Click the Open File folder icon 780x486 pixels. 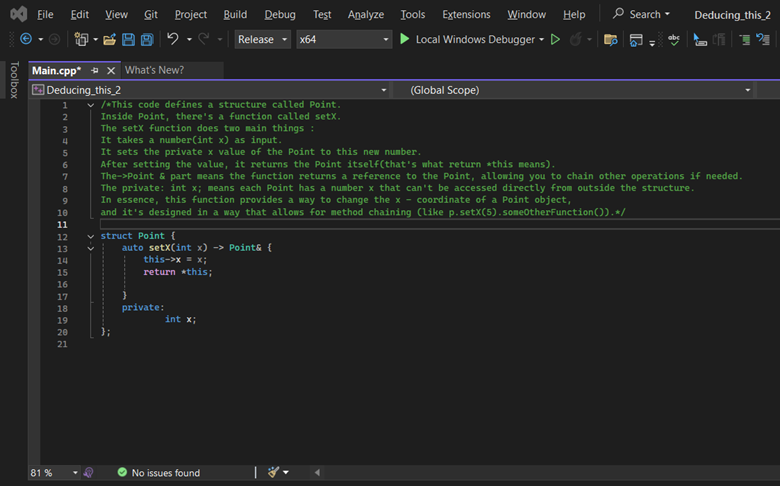[x=109, y=39]
